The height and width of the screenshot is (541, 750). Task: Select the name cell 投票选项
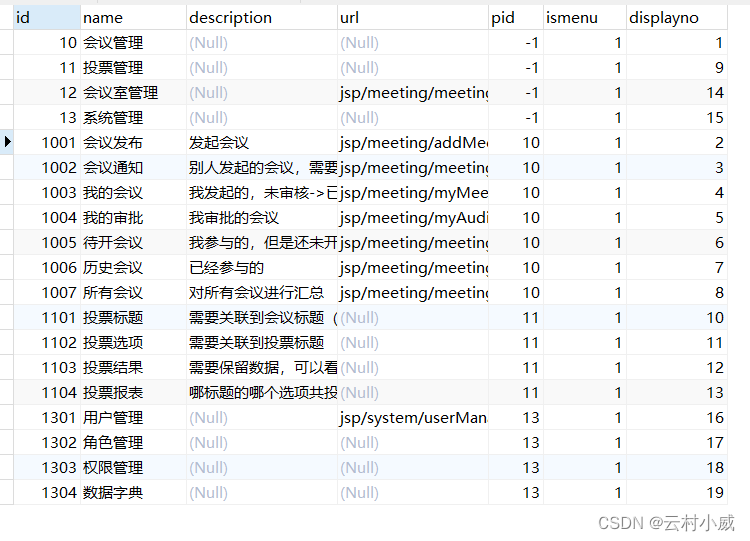coord(133,342)
